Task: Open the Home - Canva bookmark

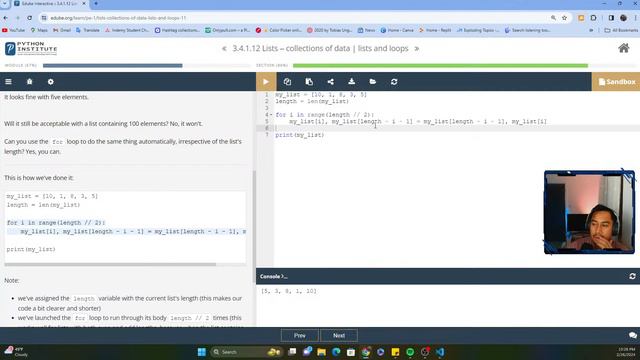Action: coord(397,30)
